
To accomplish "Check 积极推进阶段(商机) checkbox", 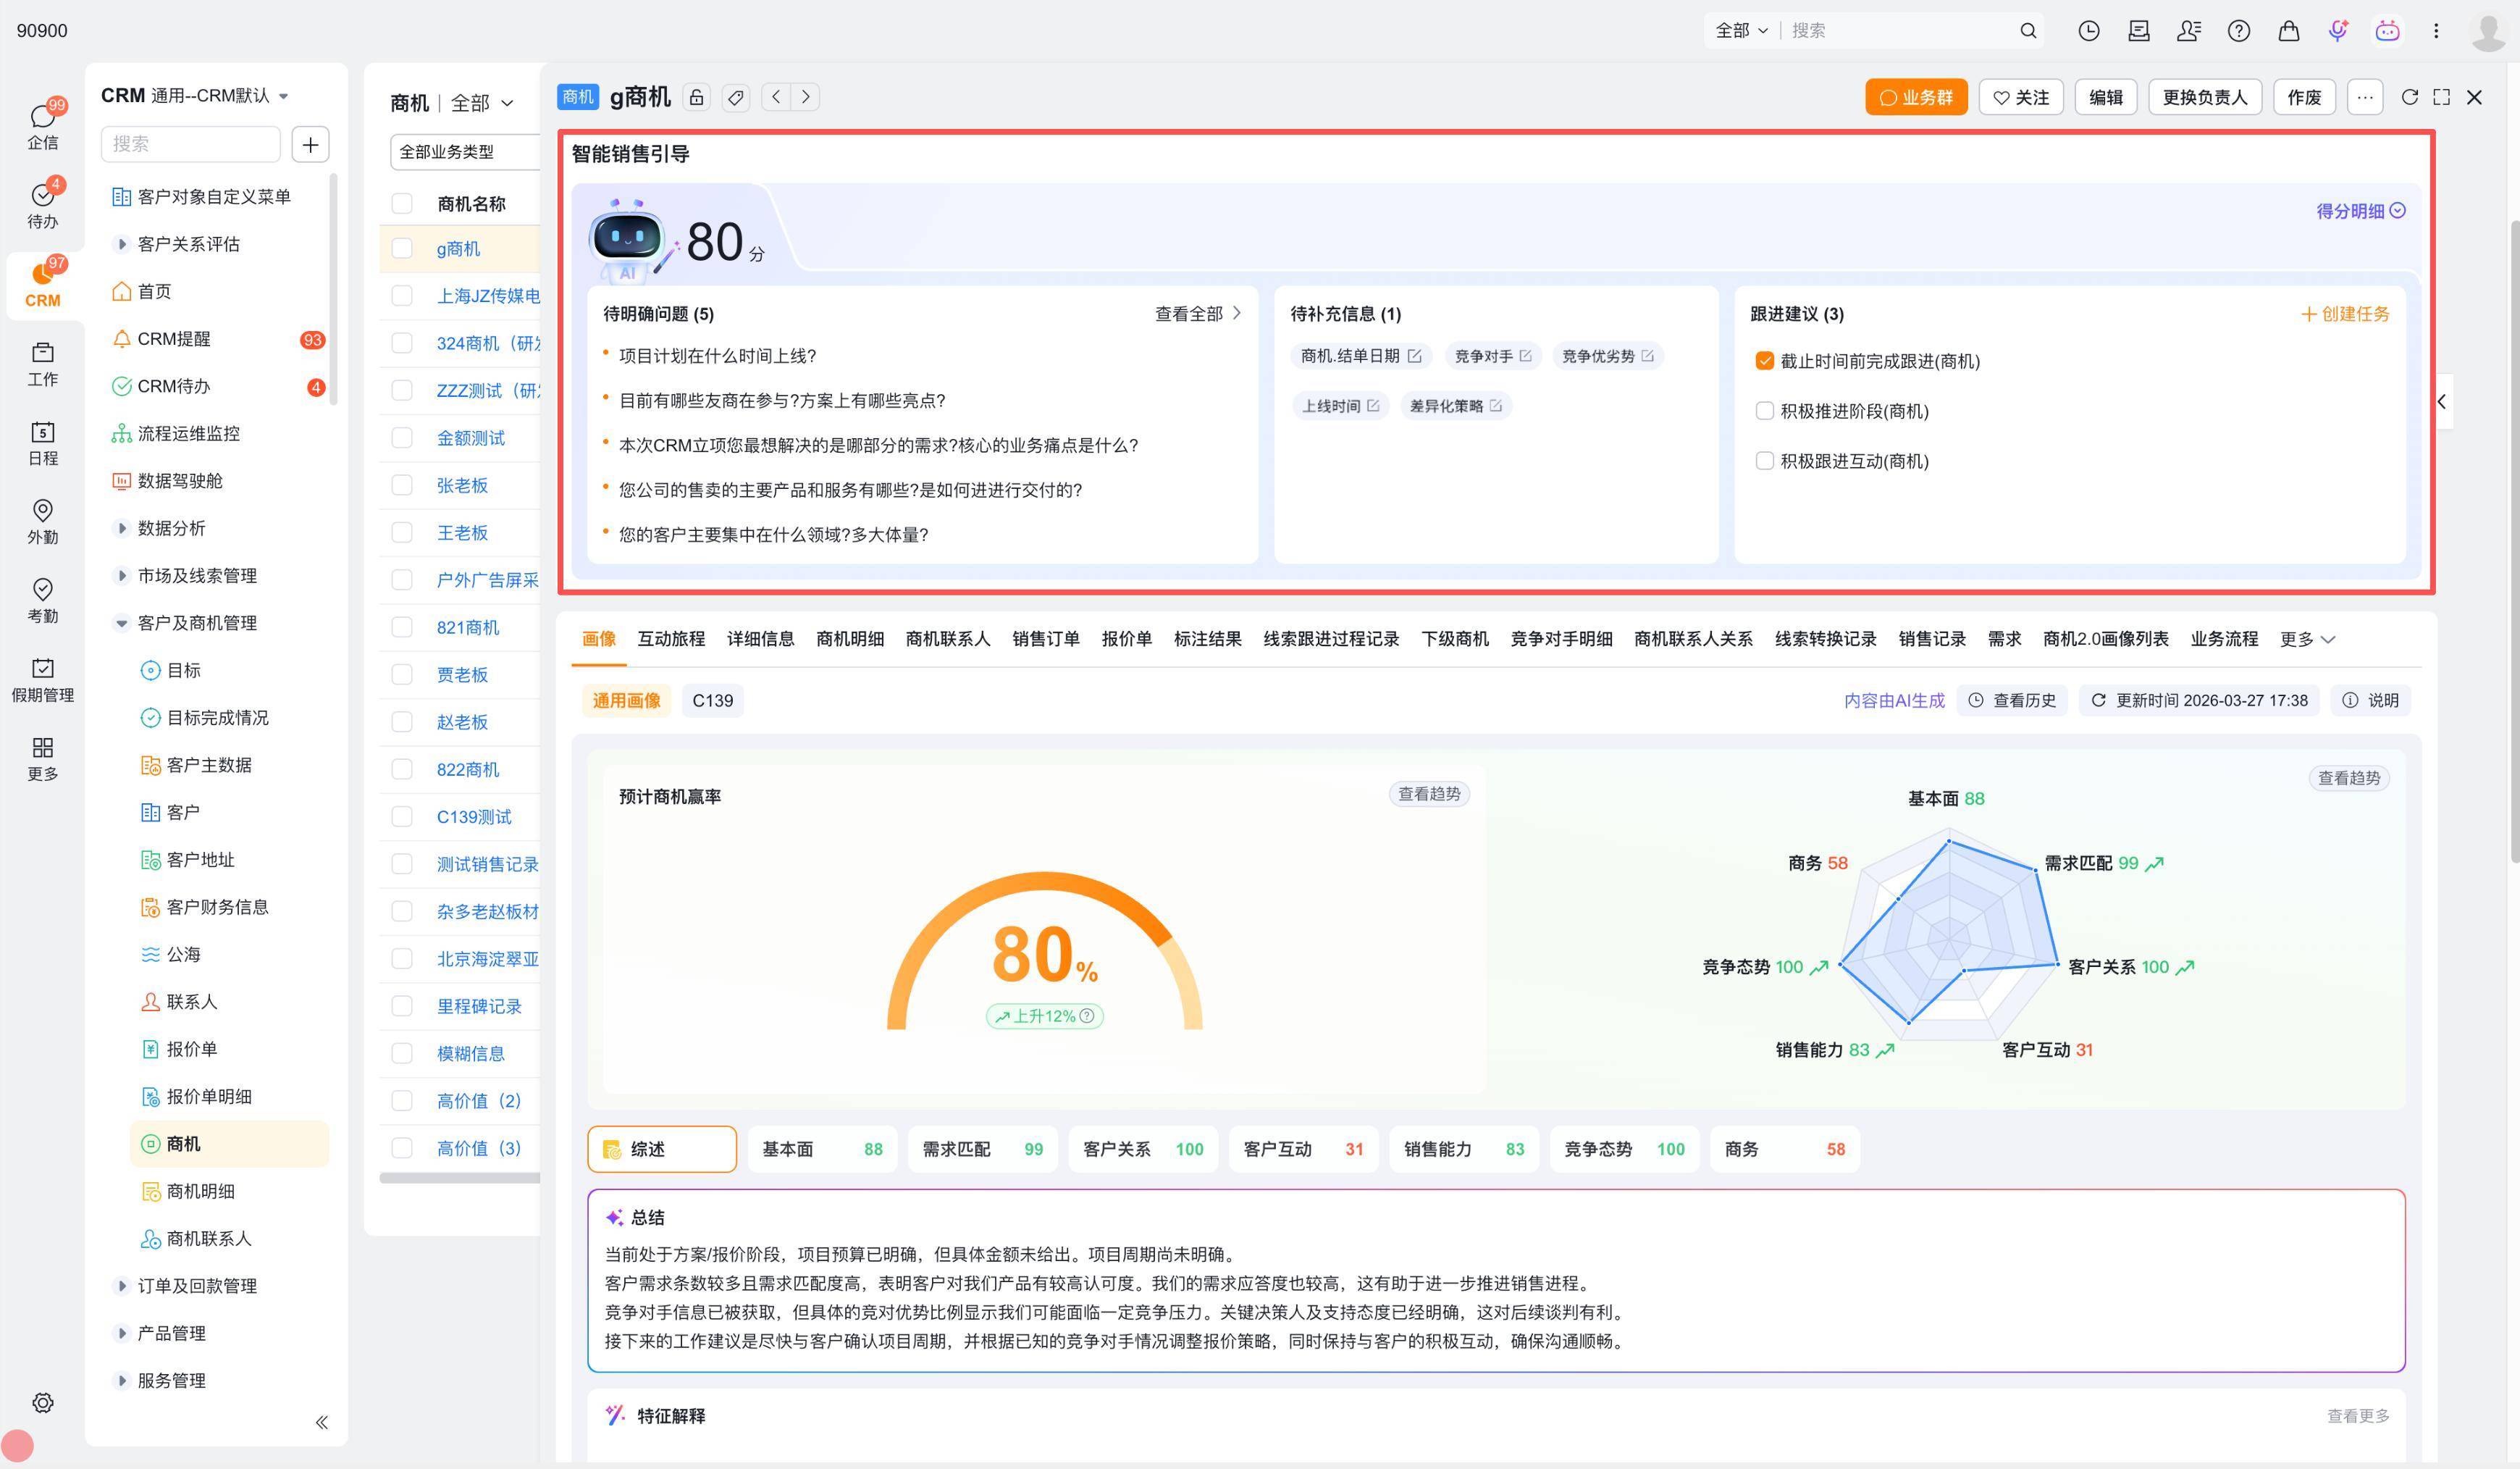I will 1764,411.
